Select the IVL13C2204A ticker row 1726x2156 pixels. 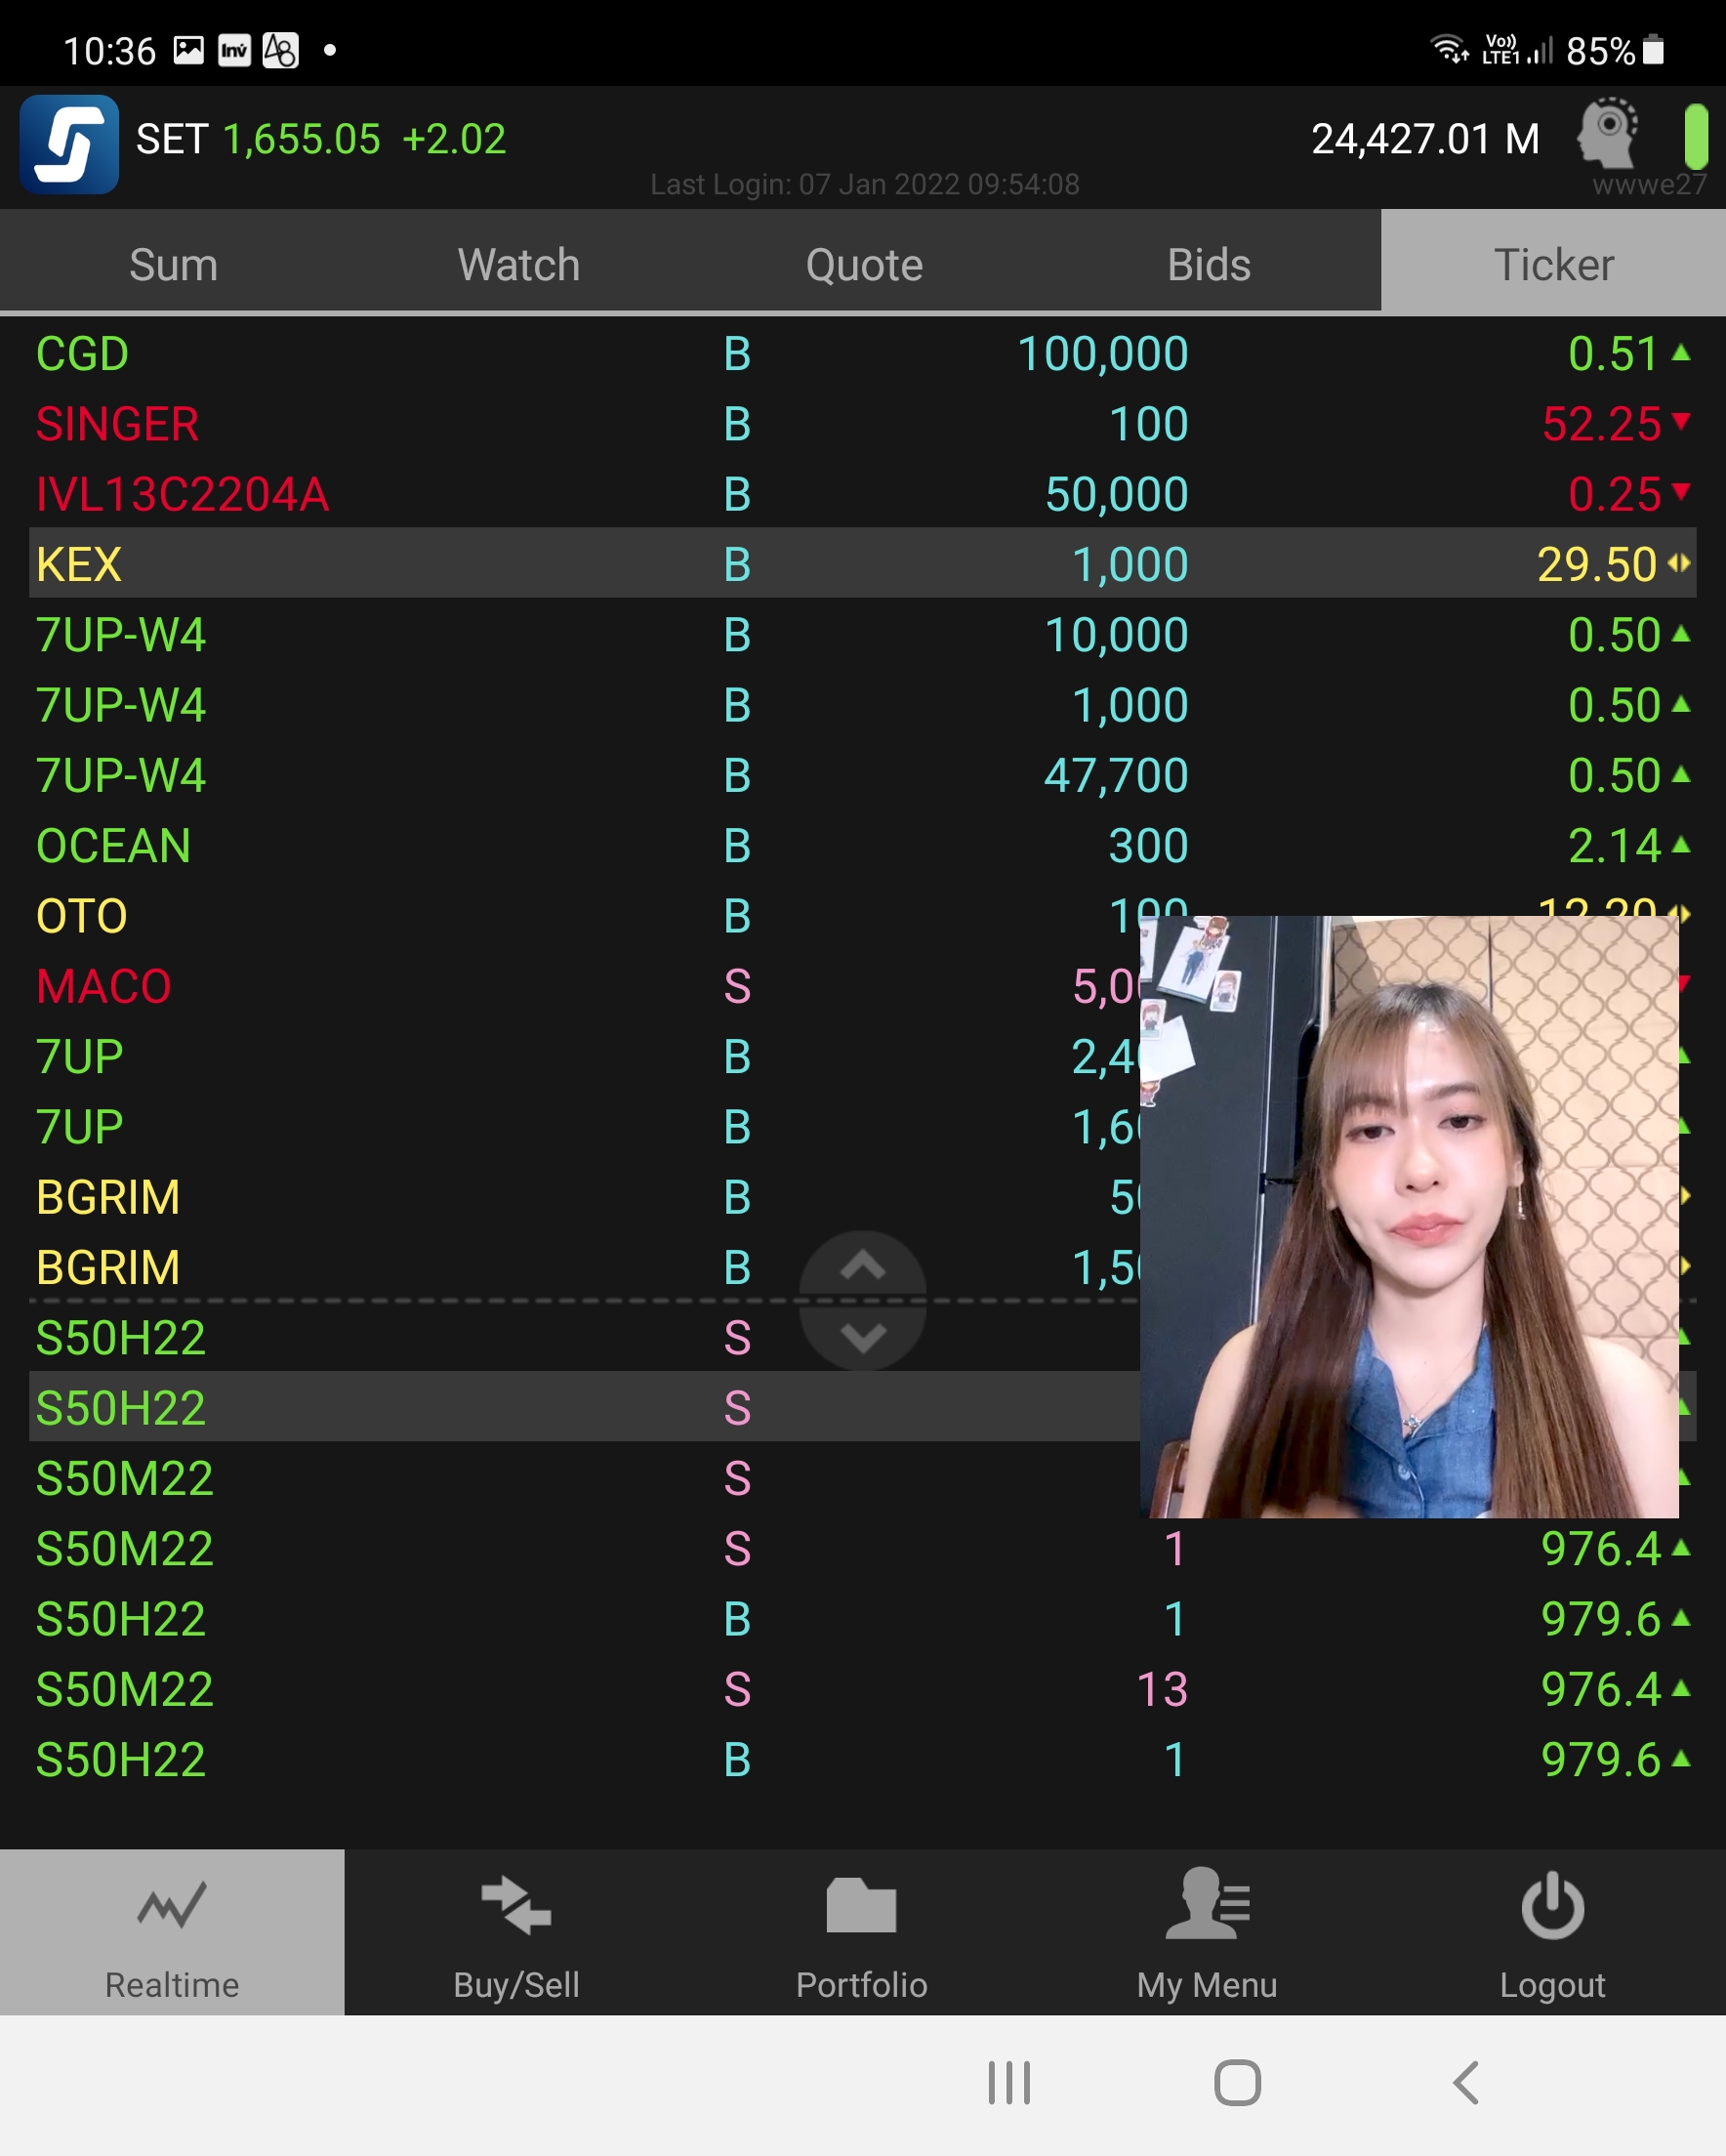[x=863, y=494]
